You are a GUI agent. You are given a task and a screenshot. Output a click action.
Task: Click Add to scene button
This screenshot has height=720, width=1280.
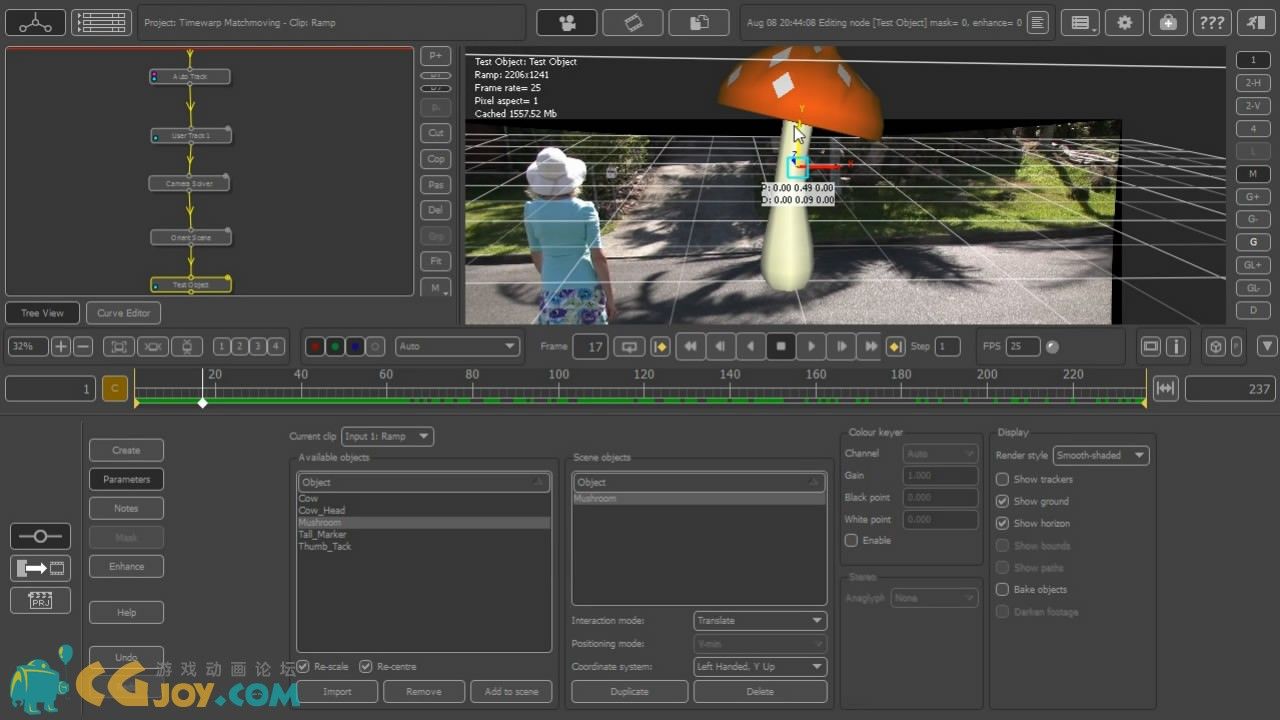[511, 691]
